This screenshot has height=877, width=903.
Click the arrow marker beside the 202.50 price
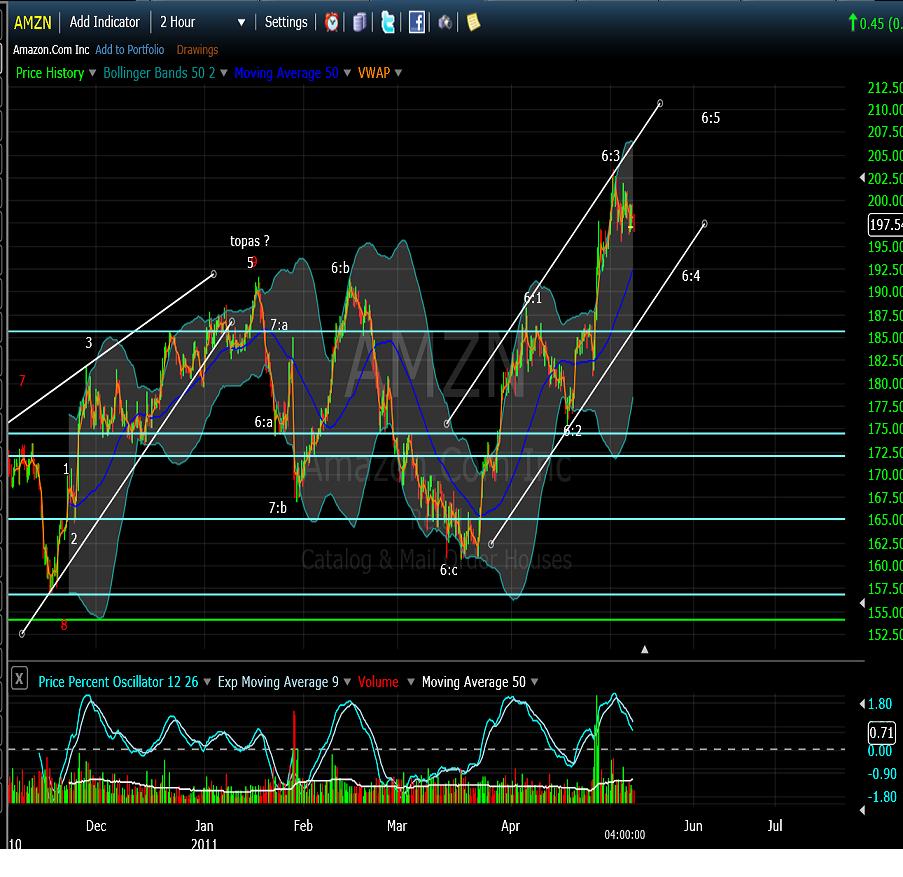pyautogui.click(x=862, y=178)
